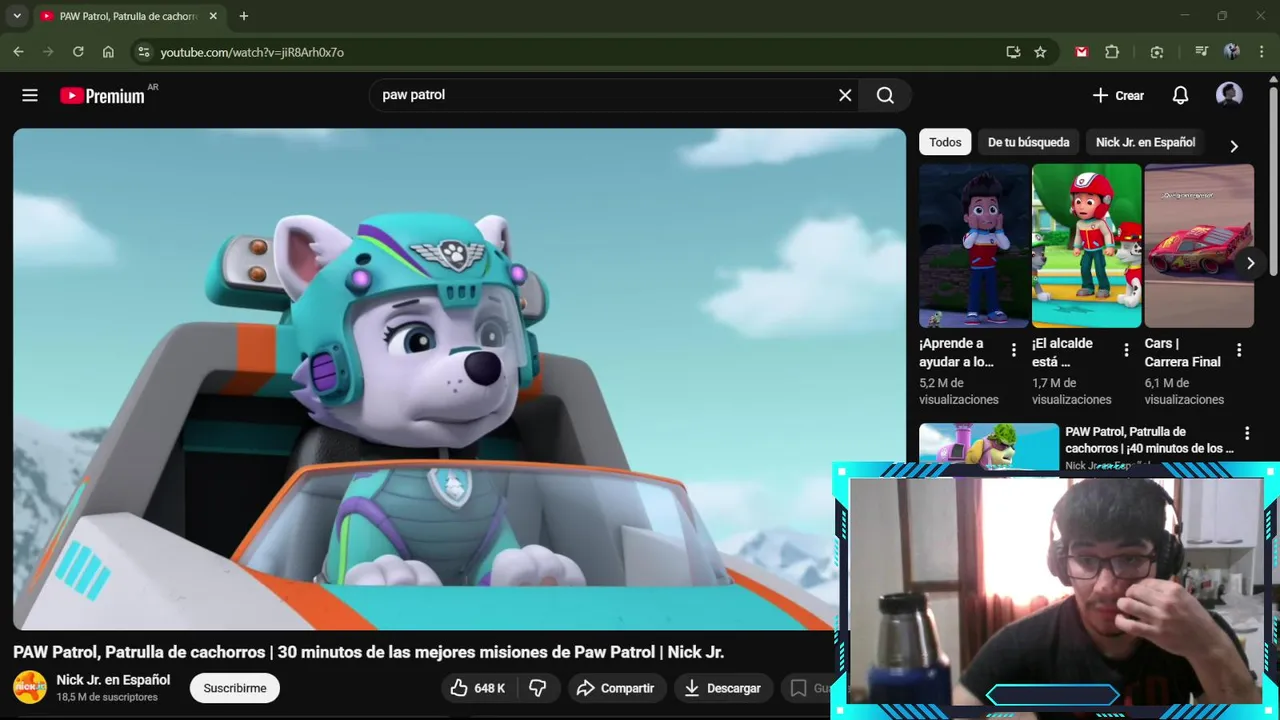
Task: Close the PAW Patrol browser tab
Action: [213, 16]
